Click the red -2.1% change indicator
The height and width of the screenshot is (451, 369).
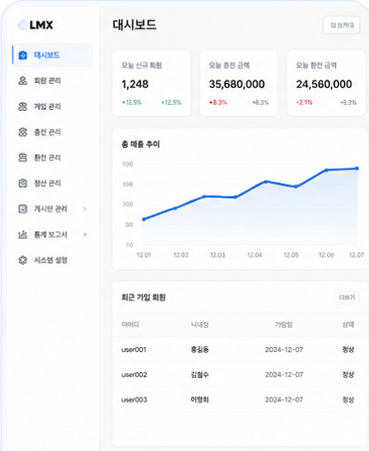[x=304, y=102]
